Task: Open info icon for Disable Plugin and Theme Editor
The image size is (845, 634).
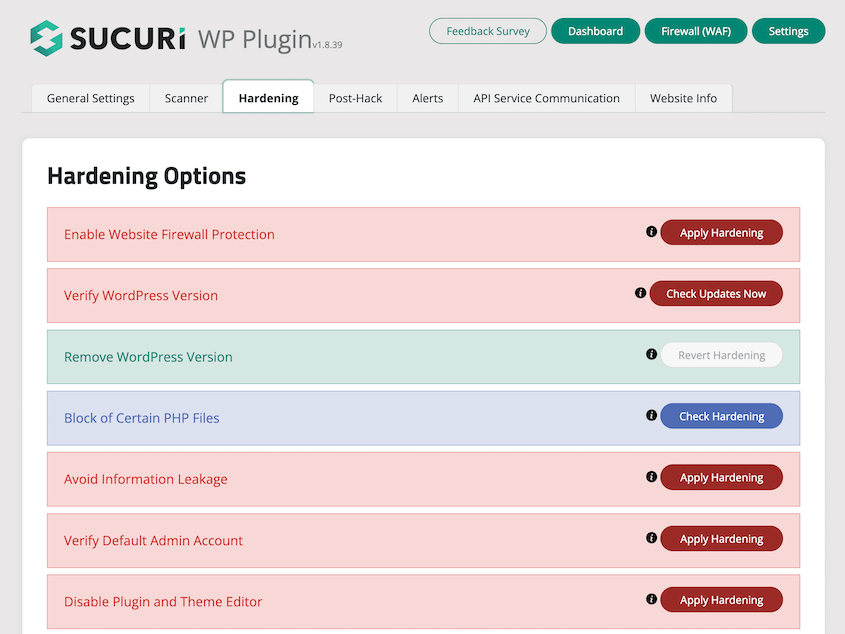Action: tap(652, 599)
